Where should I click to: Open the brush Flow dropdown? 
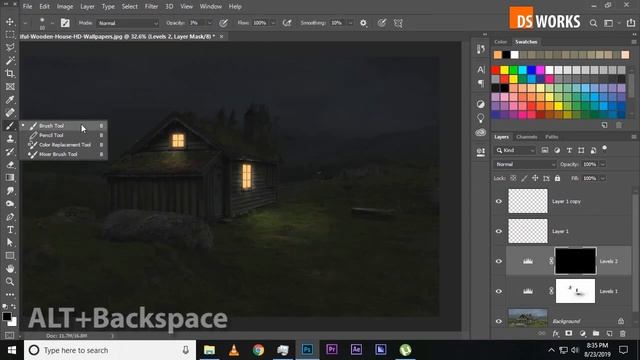[273, 23]
